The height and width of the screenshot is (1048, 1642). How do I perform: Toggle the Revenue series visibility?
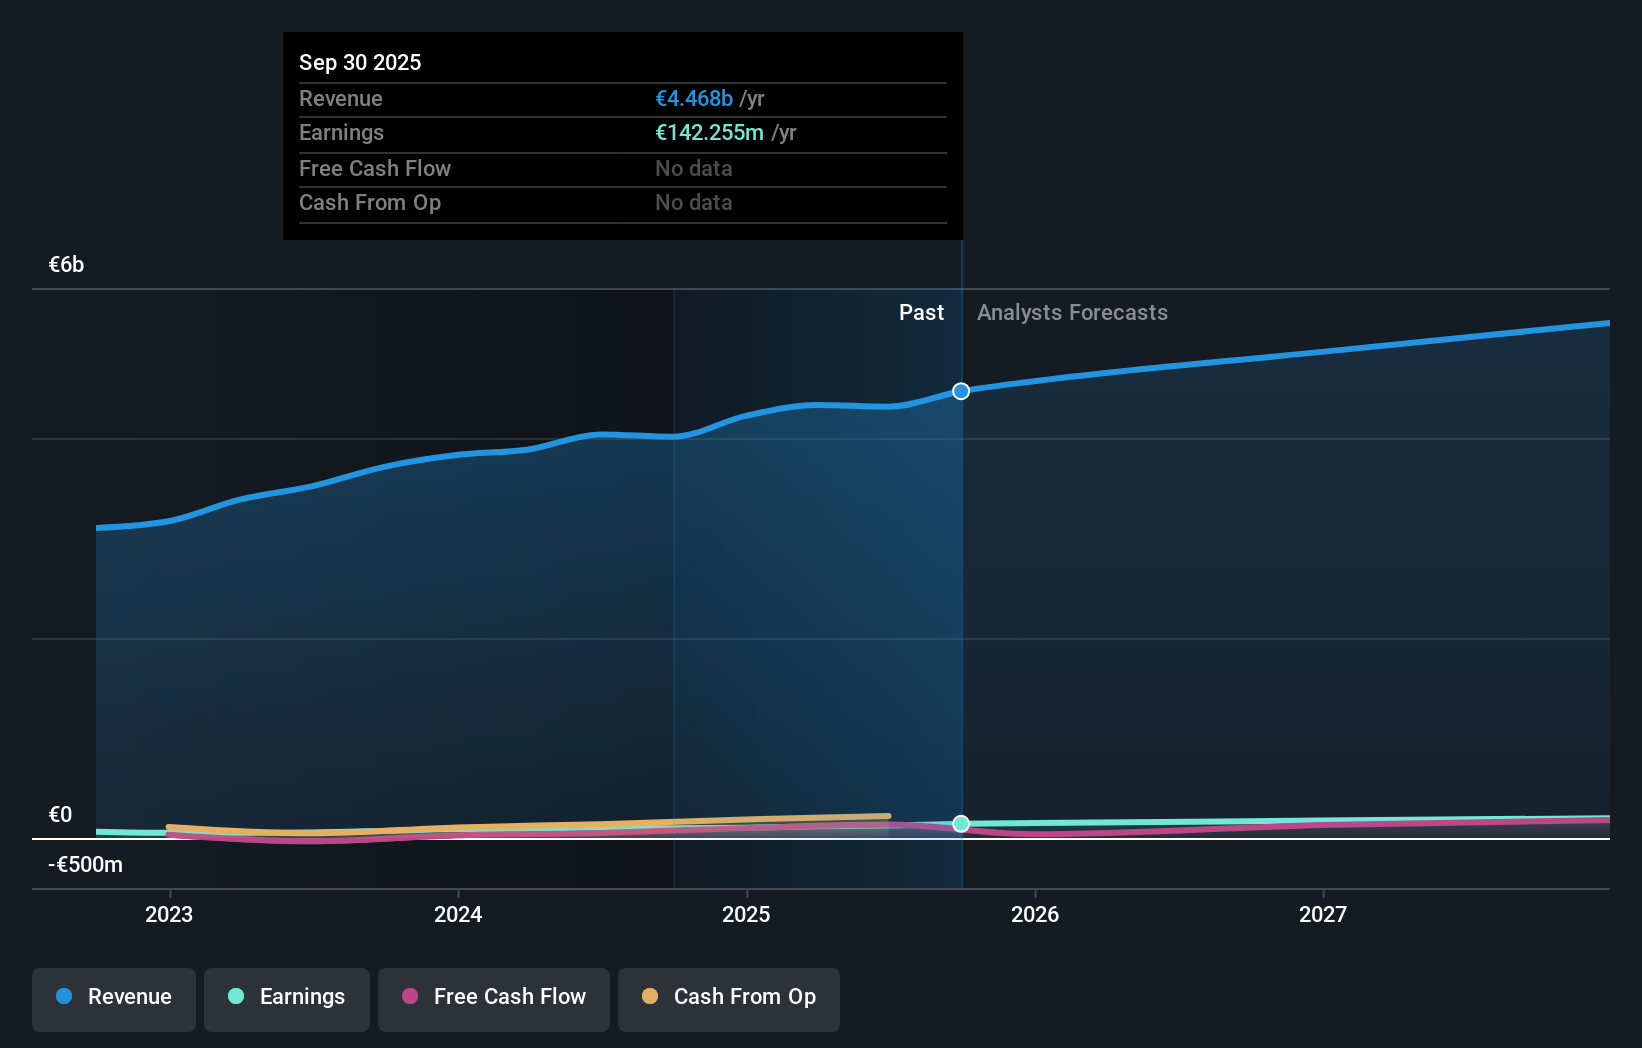point(113,999)
